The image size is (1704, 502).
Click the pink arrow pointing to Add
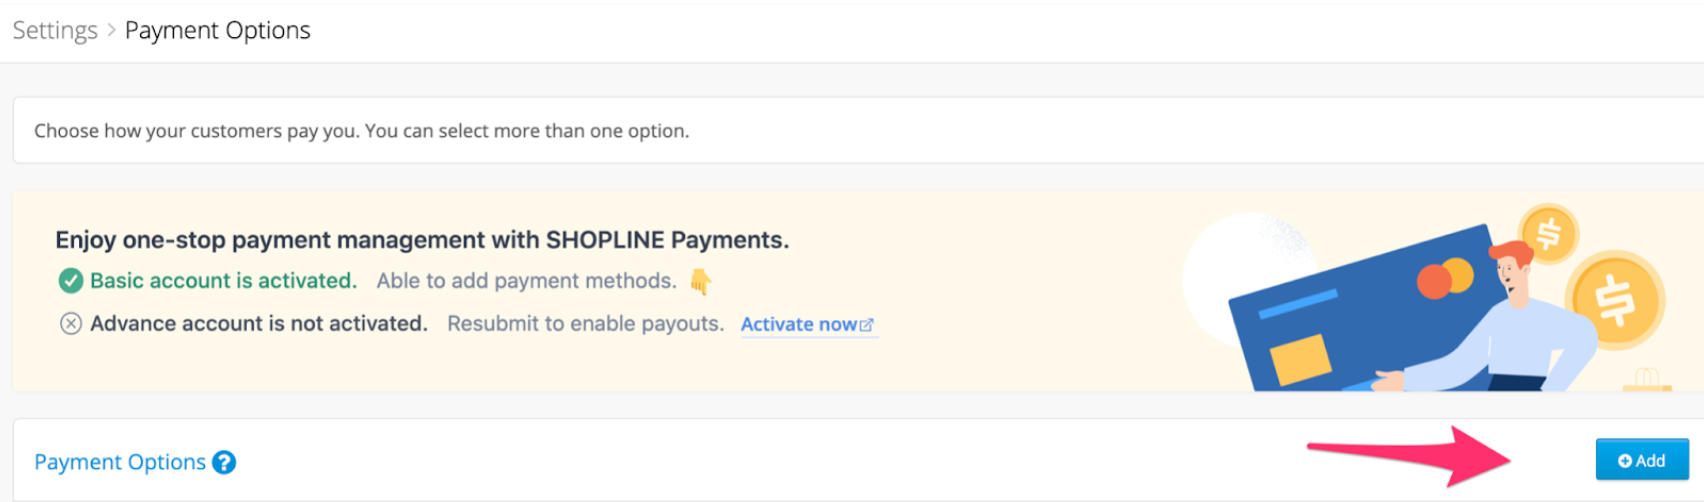(1410, 455)
